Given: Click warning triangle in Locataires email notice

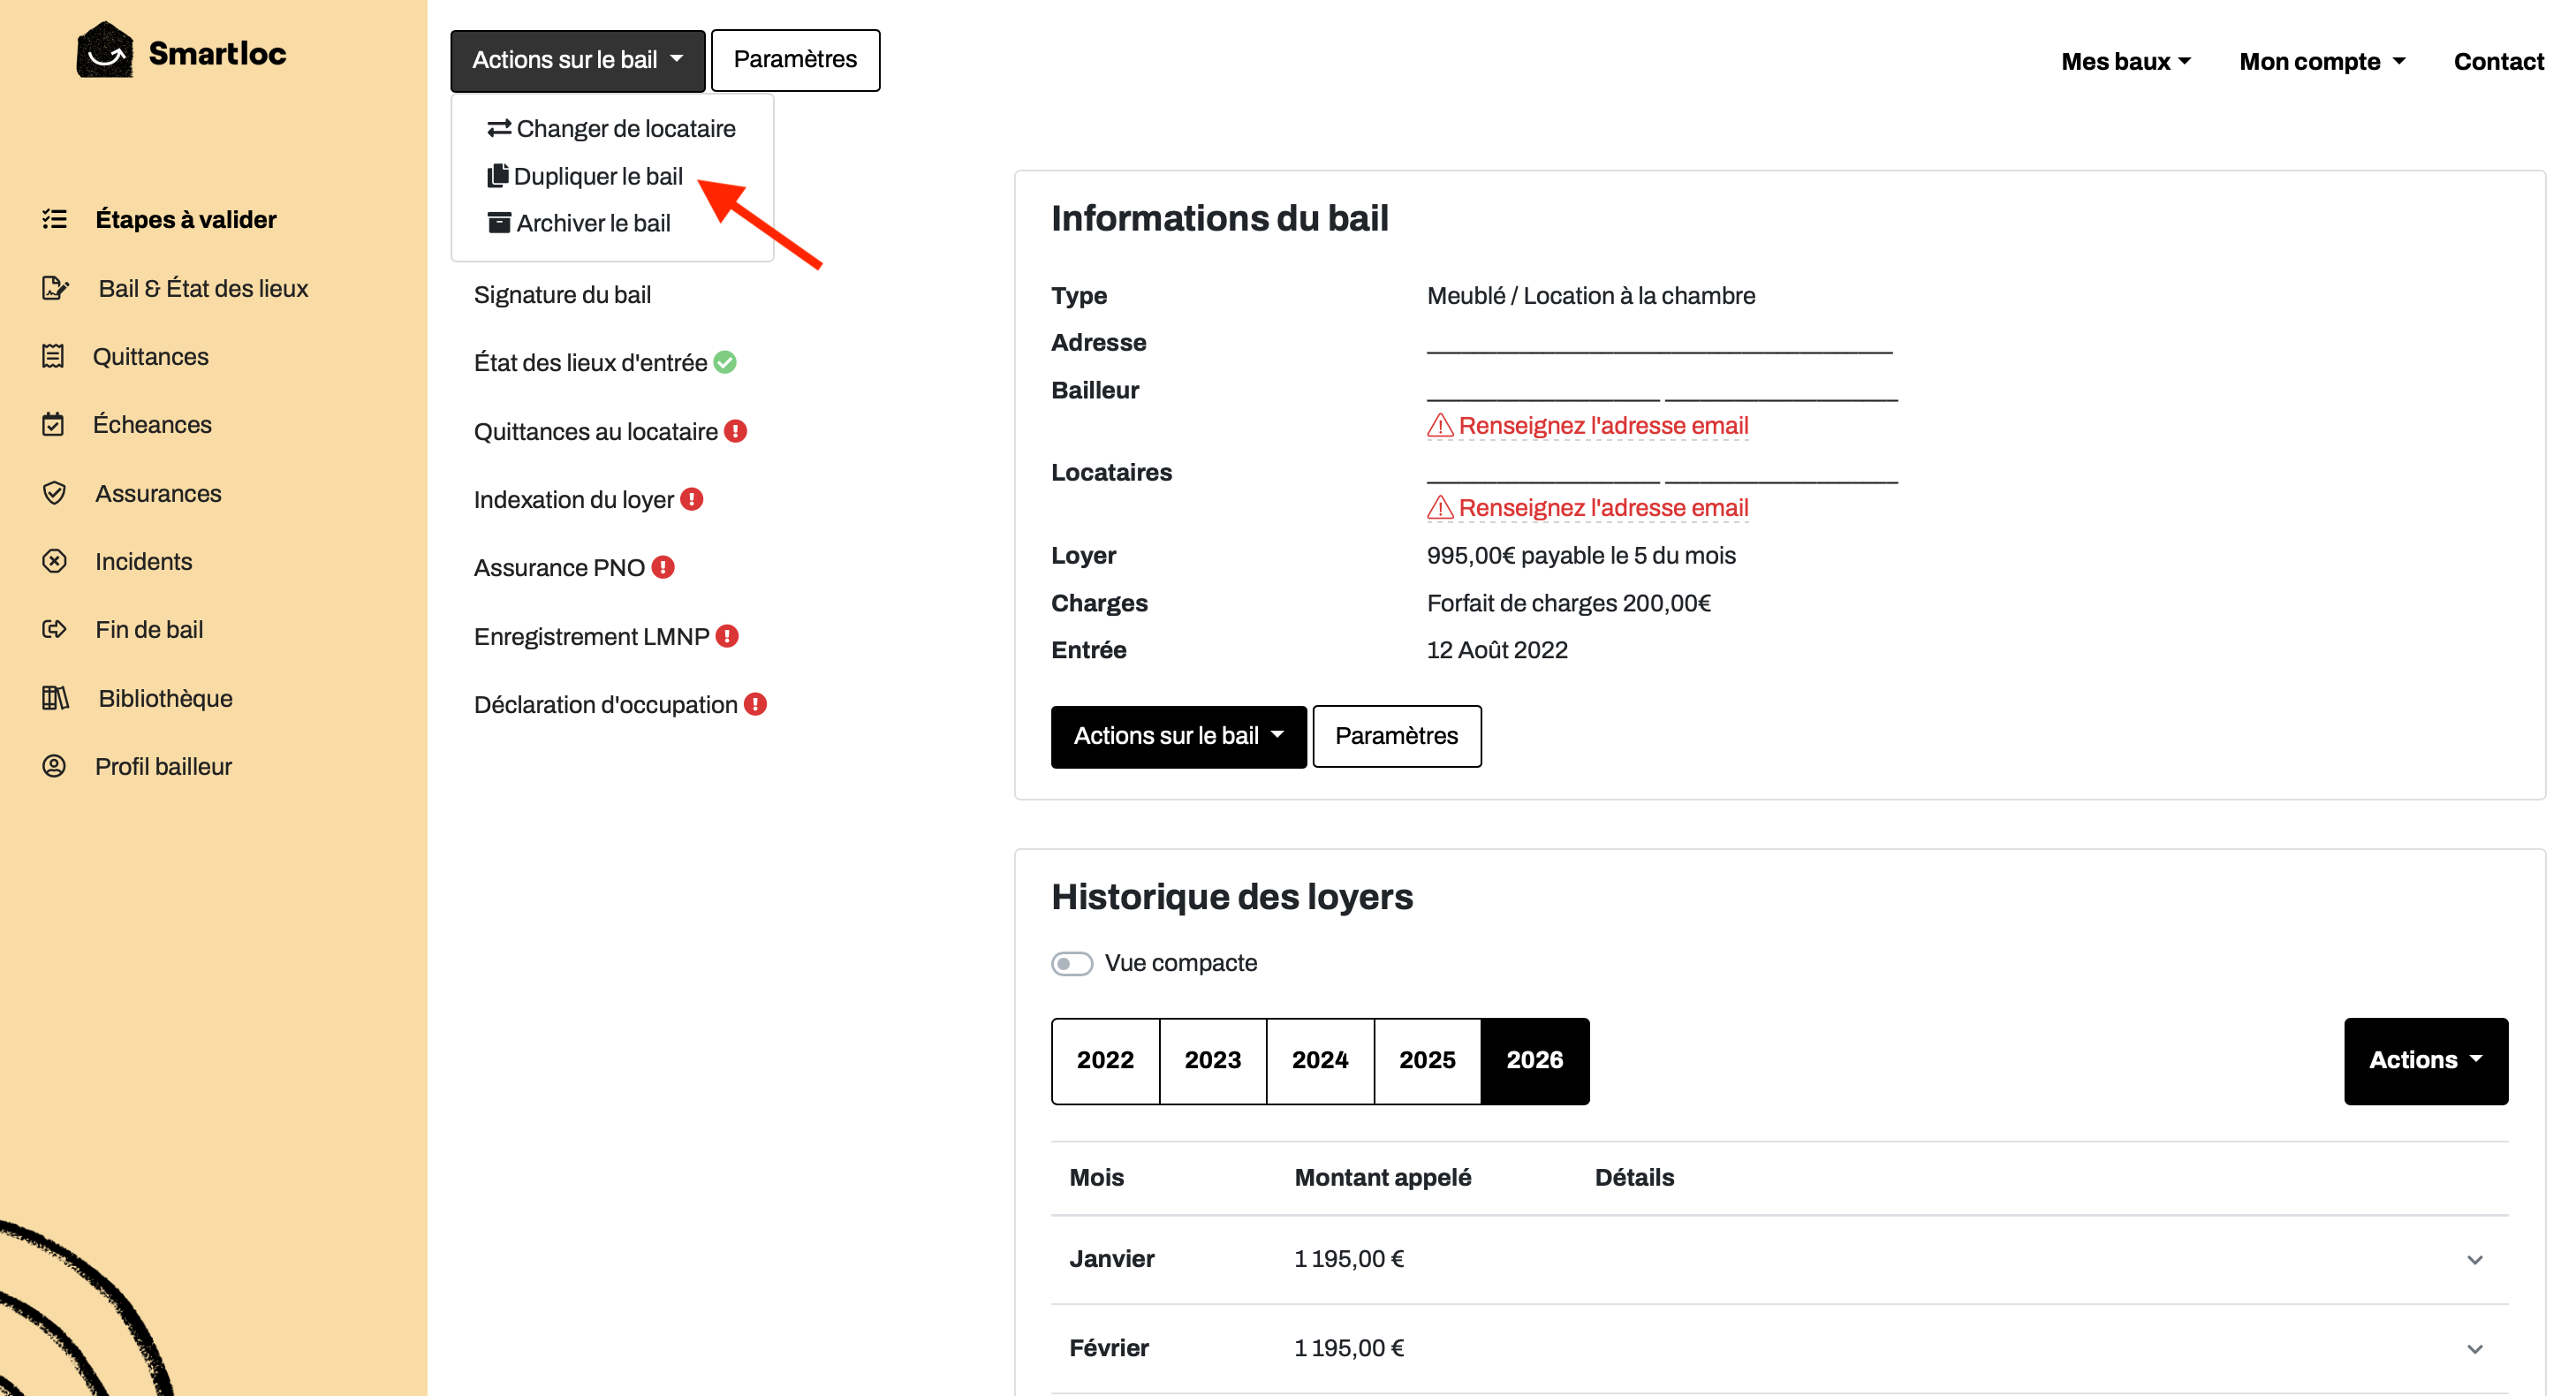Looking at the screenshot, I should point(1440,507).
